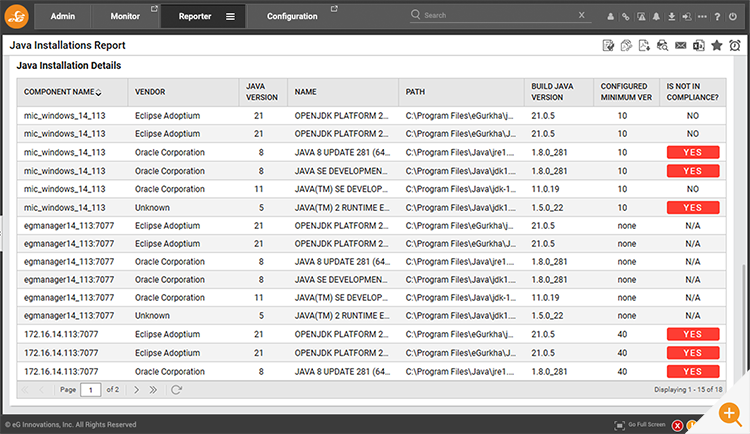
Task: Click IS NOT IN COMPLIANCE? column header
Action: (692, 92)
